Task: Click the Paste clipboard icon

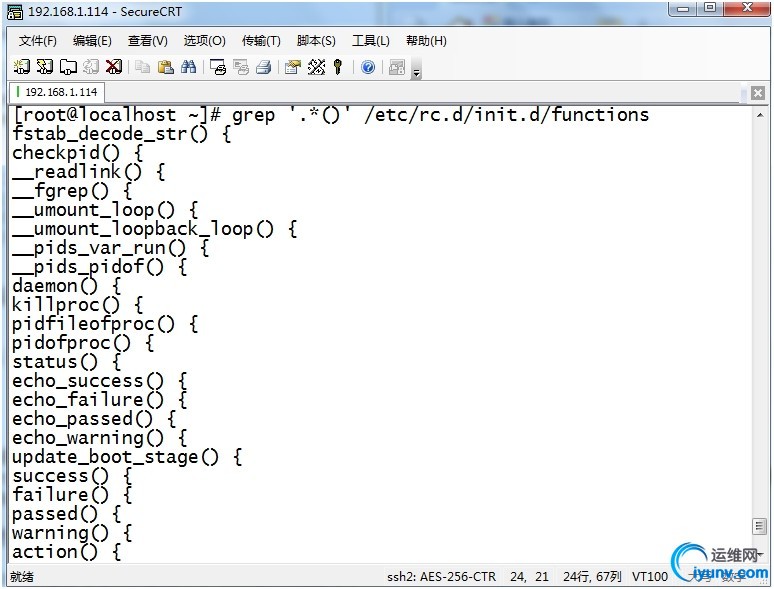Action: (165, 67)
